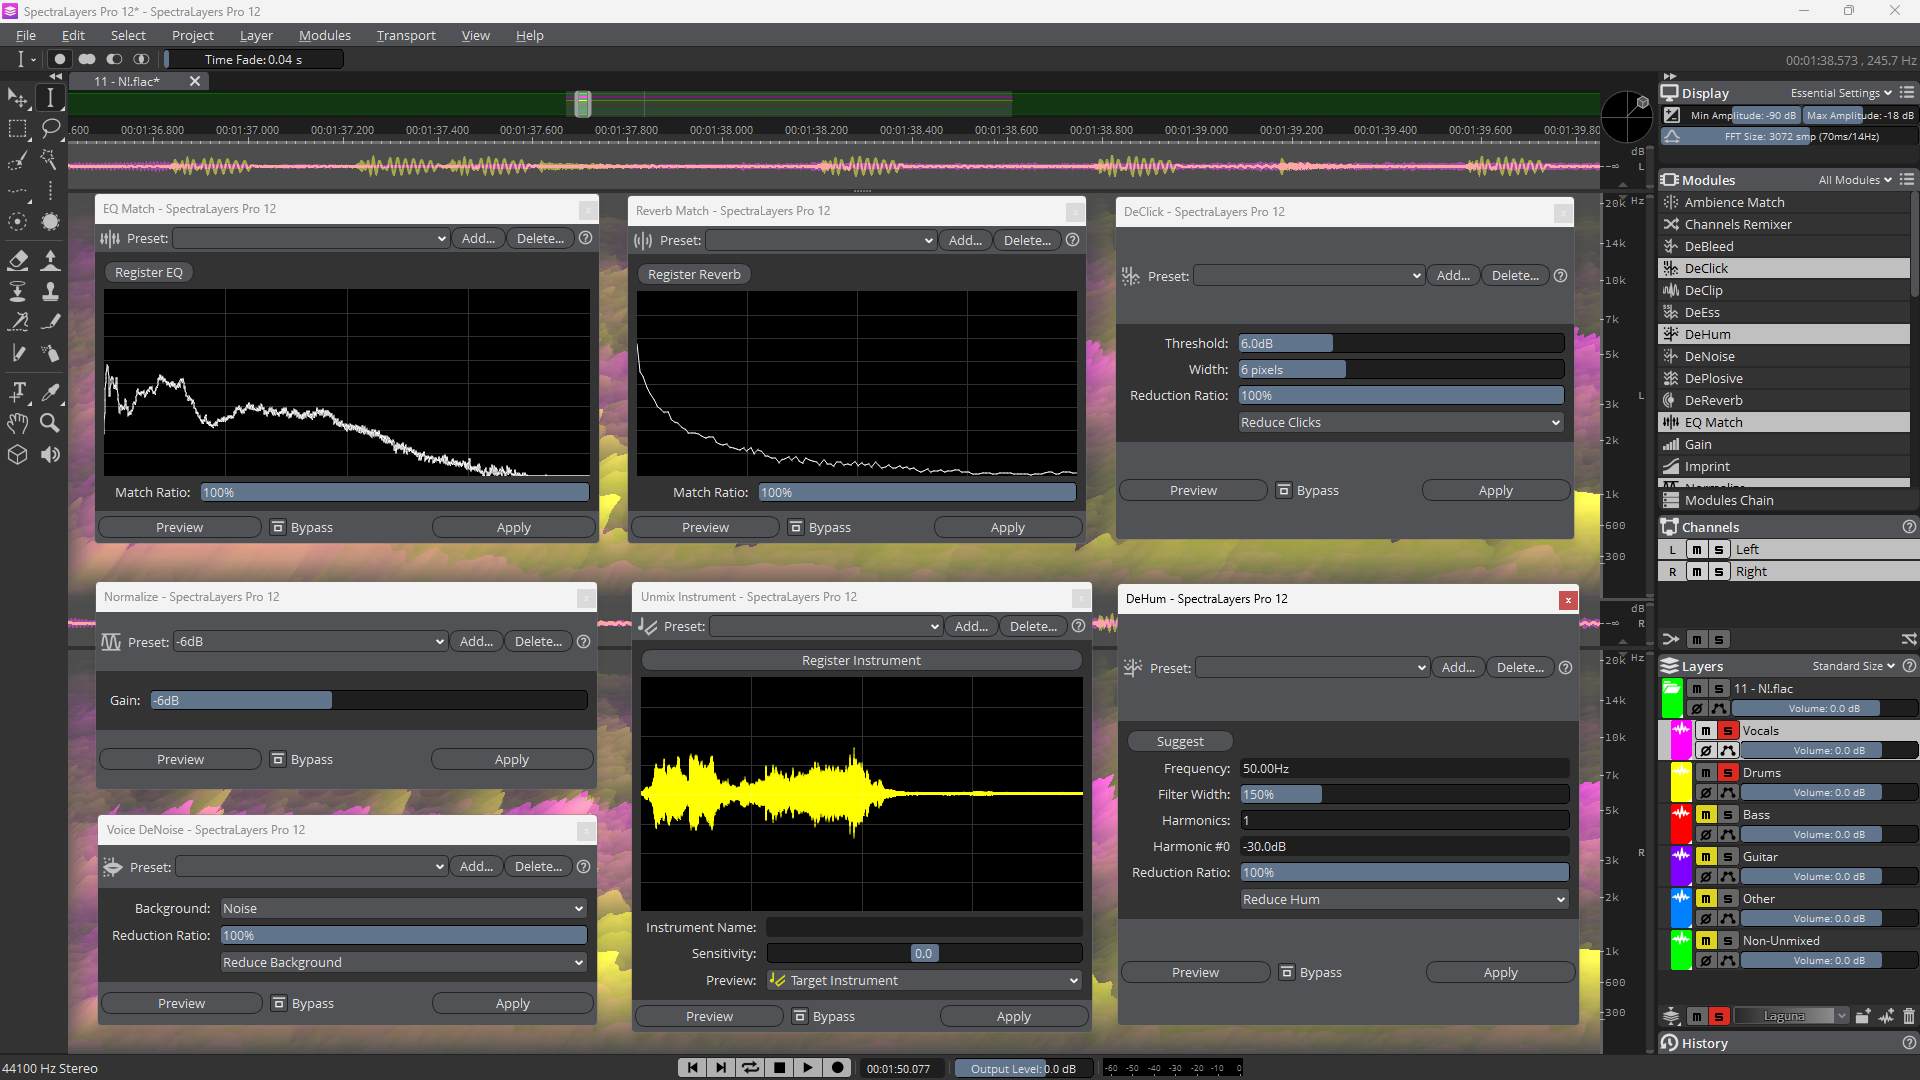
Task: Select the Zoom magnifier tool
Action: [x=49, y=423]
